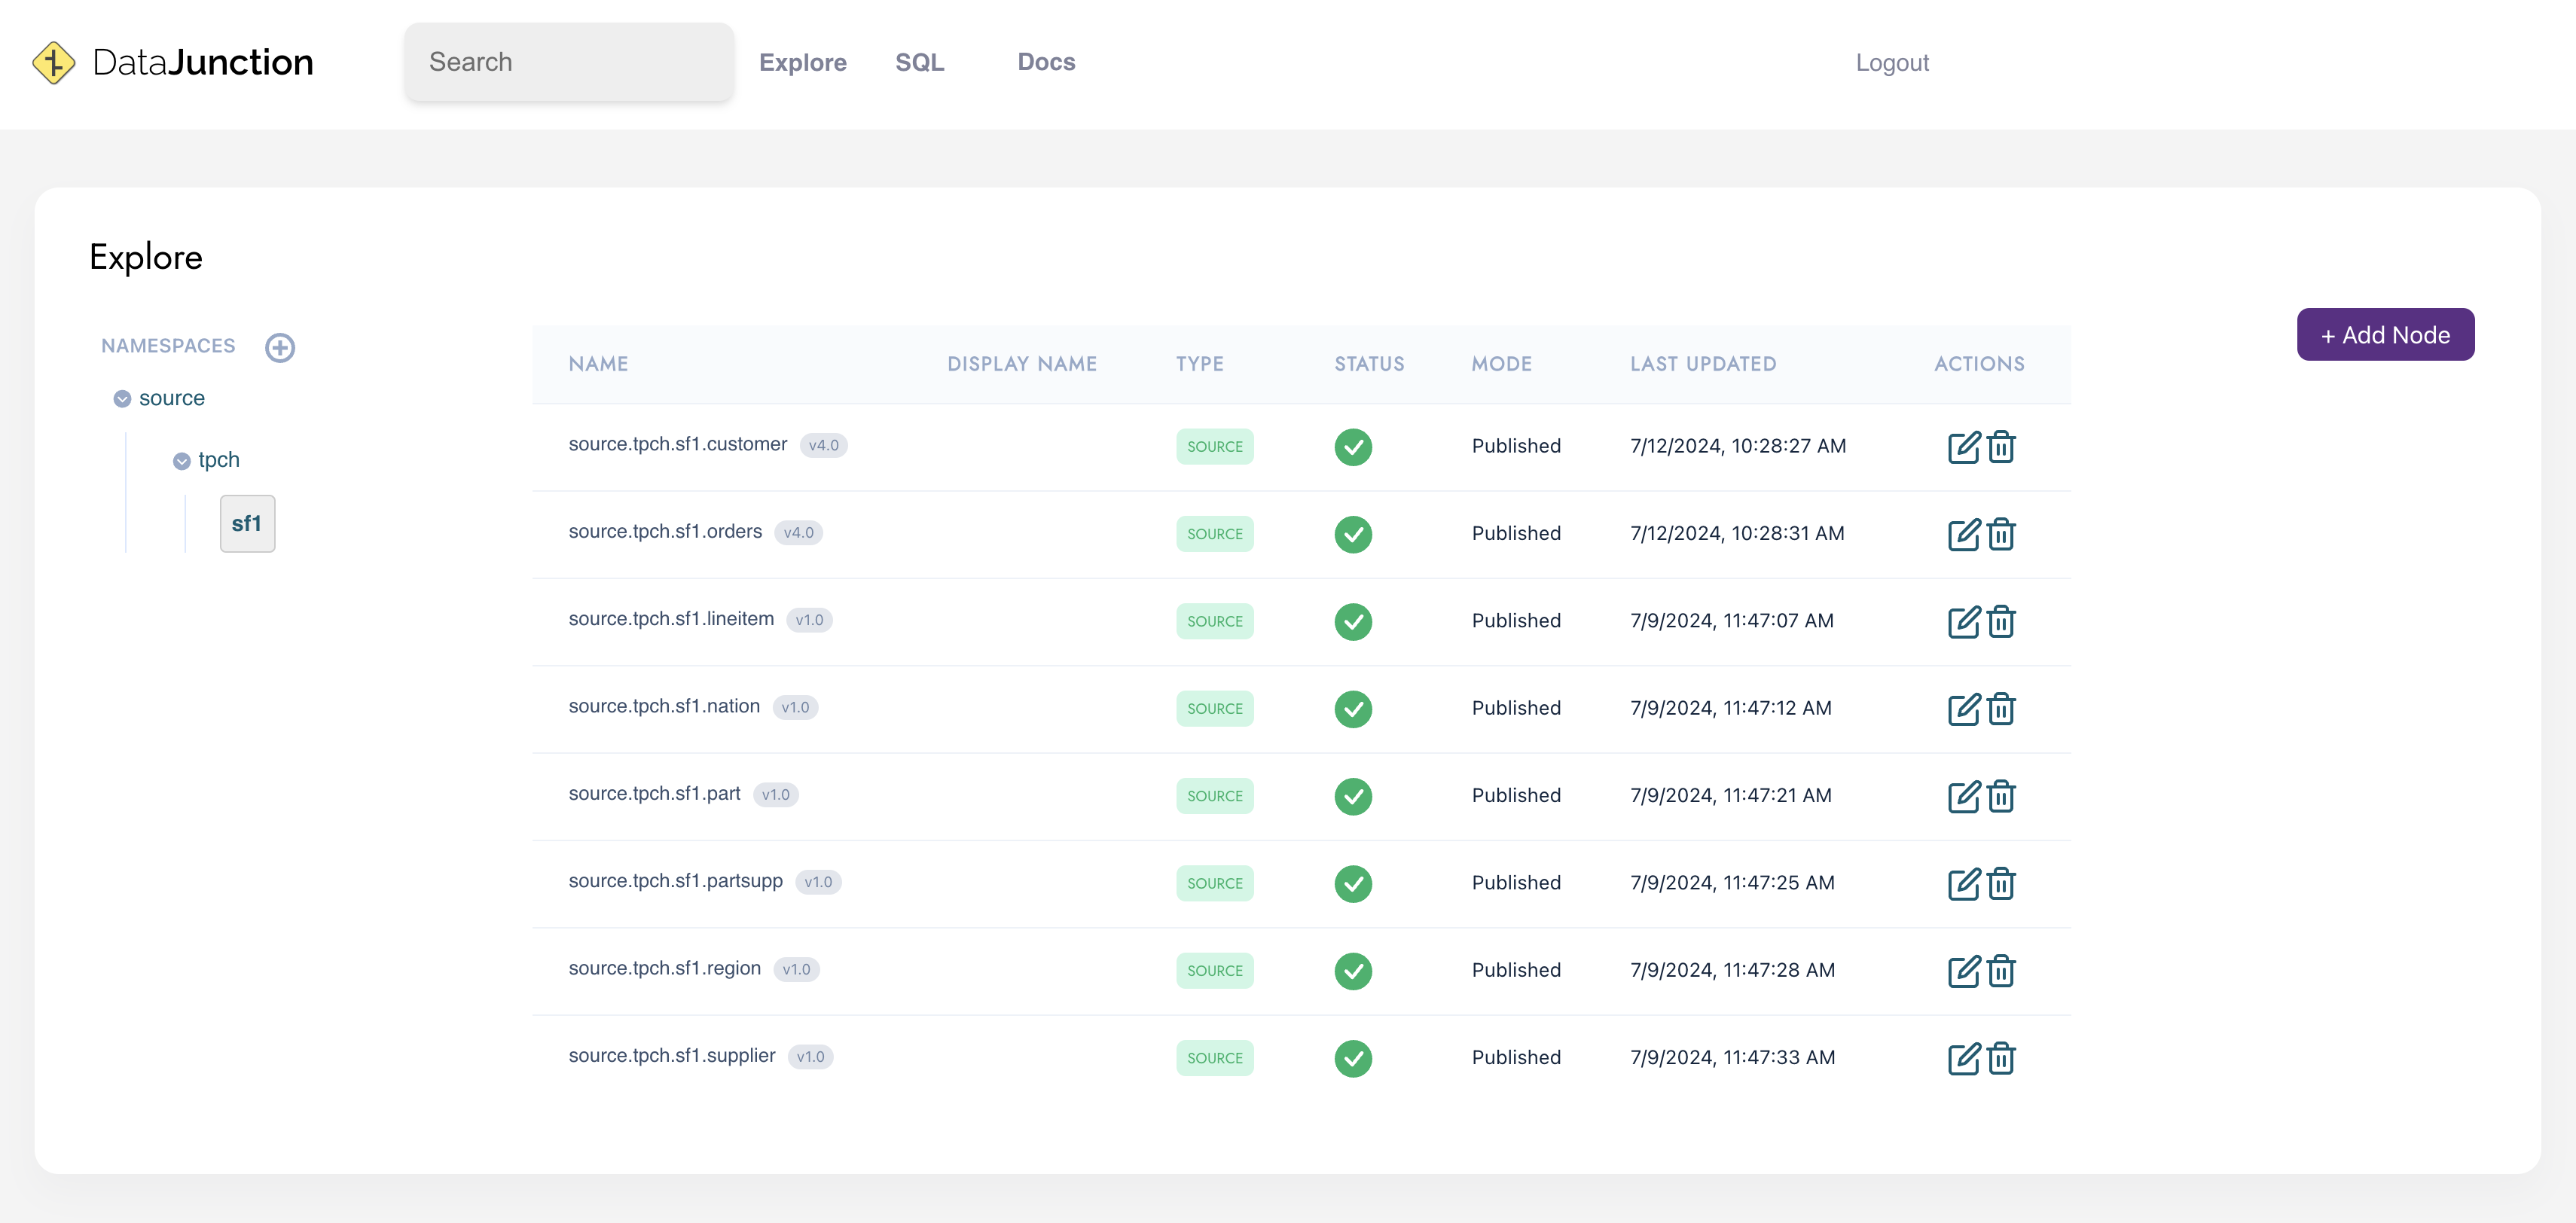This screenshot has width=2576, height=1223.
Task: Click the DataJunction logo icon
Action: pyautogui.click(x=54, y=62)
